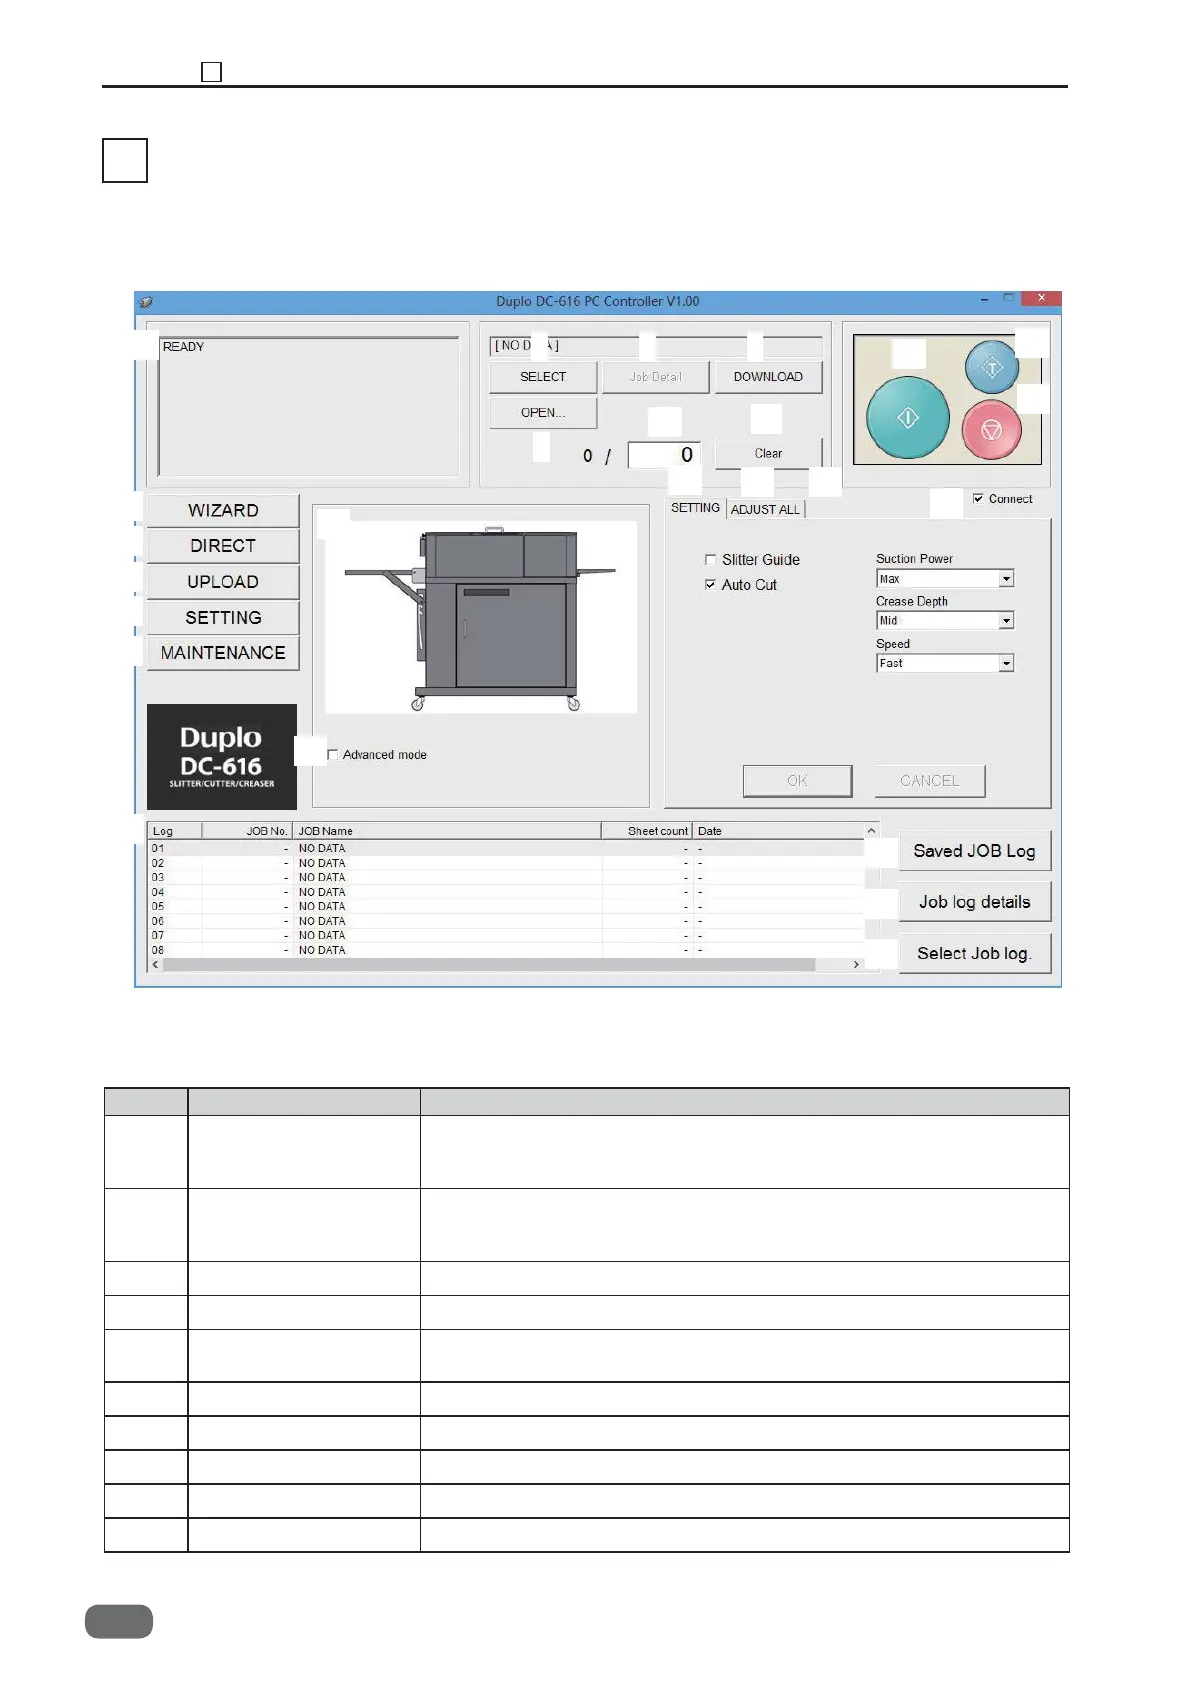Click the sheet count input field
Image resolution: width=1190 pixels, height=1684 pixels.
(664, 455)
